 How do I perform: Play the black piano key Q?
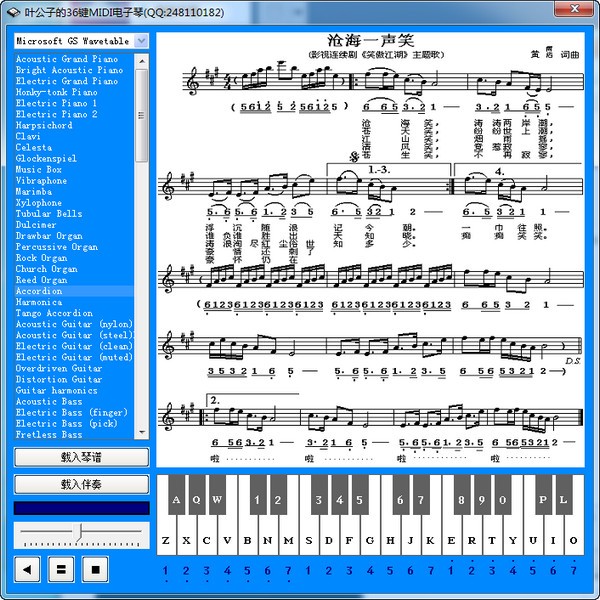point(197,495)
